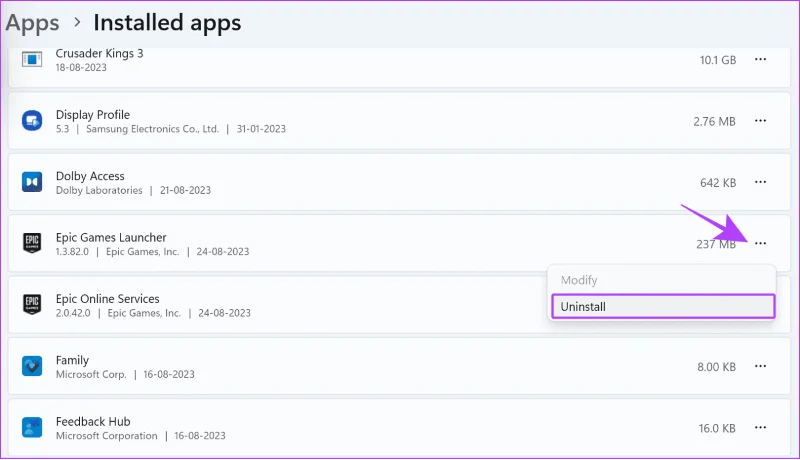Click version 2.0.42.0 of Epic Online Services
Viewport: 800px width, 460px height.
[x=73, y=313]
